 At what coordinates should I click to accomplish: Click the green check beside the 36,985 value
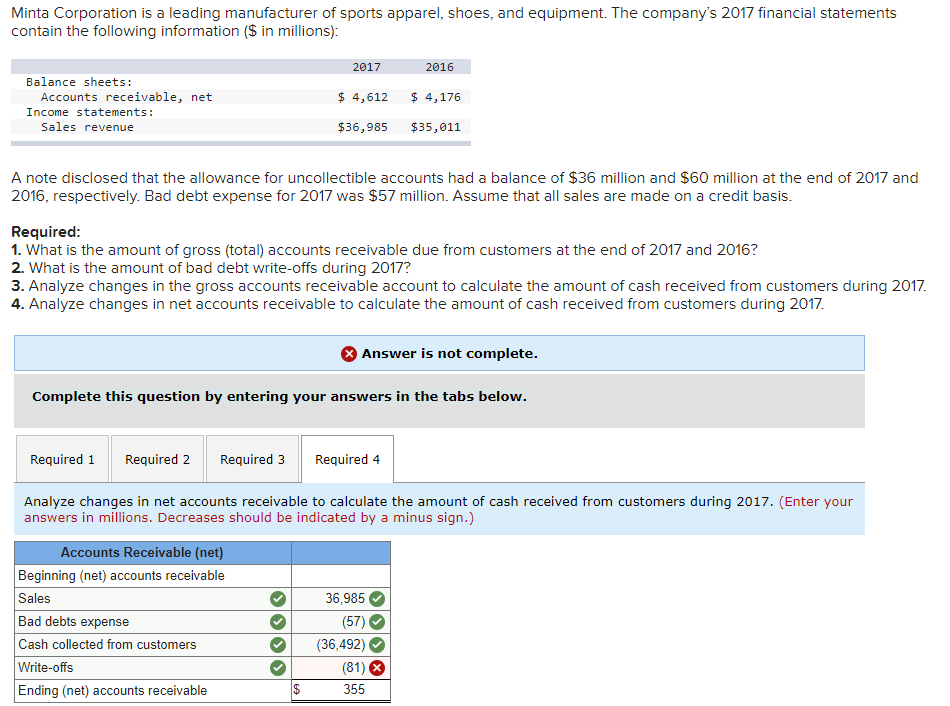tap(377, 599)
